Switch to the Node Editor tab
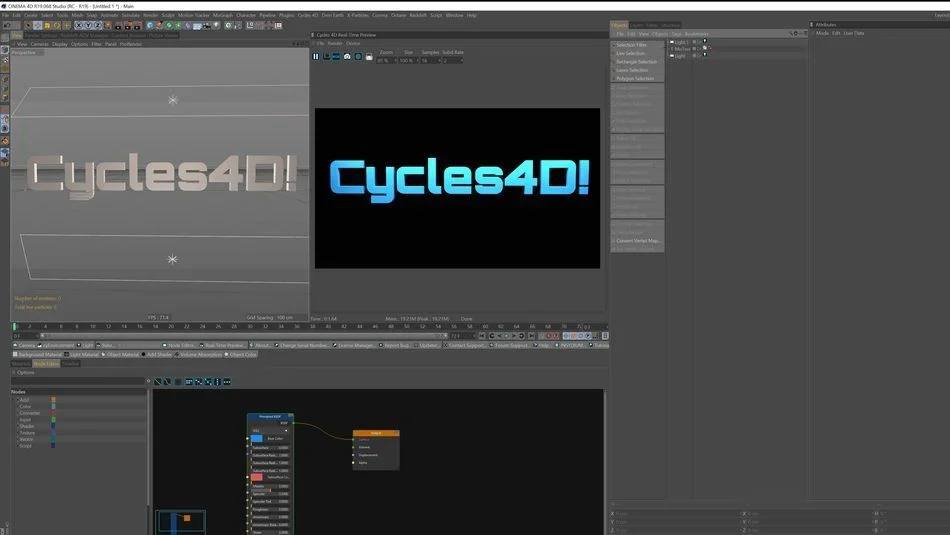This screenshot has height=535, width=950. pos(46,364)
